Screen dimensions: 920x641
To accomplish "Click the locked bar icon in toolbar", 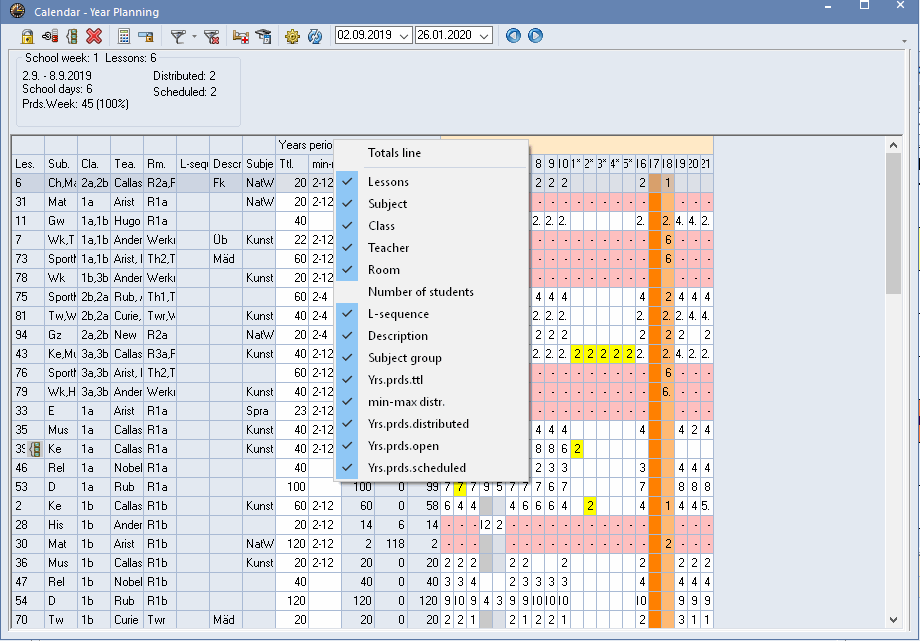I will coord(146,37).
